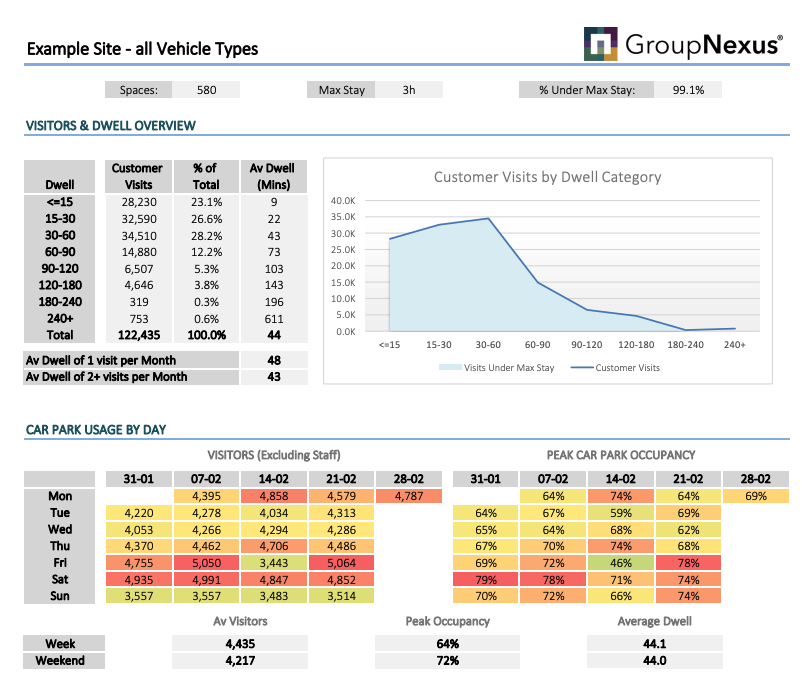
Task: Click the VISITORS (Excluding Staff) subheading
Action: 274,455
